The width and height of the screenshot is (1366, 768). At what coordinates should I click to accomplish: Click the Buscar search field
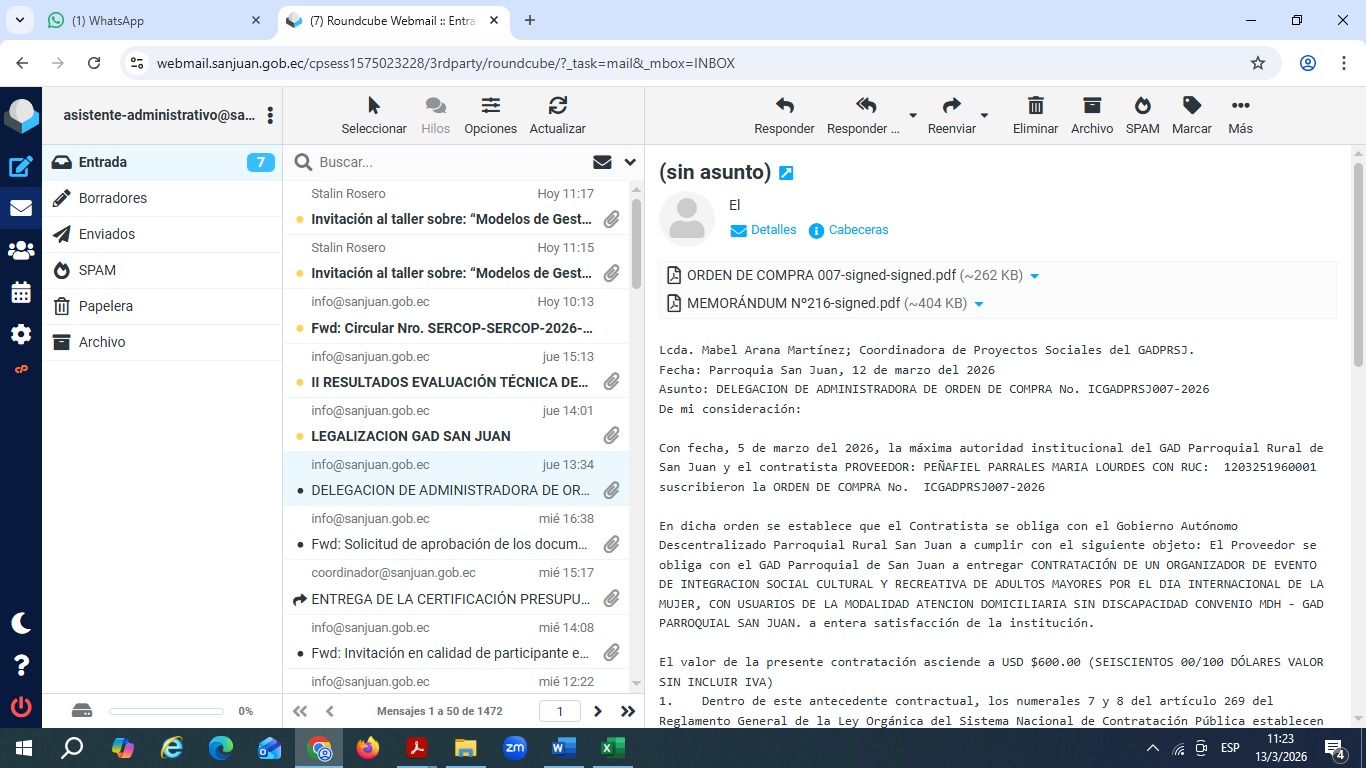pyautogui.click(x=450, y=162)
